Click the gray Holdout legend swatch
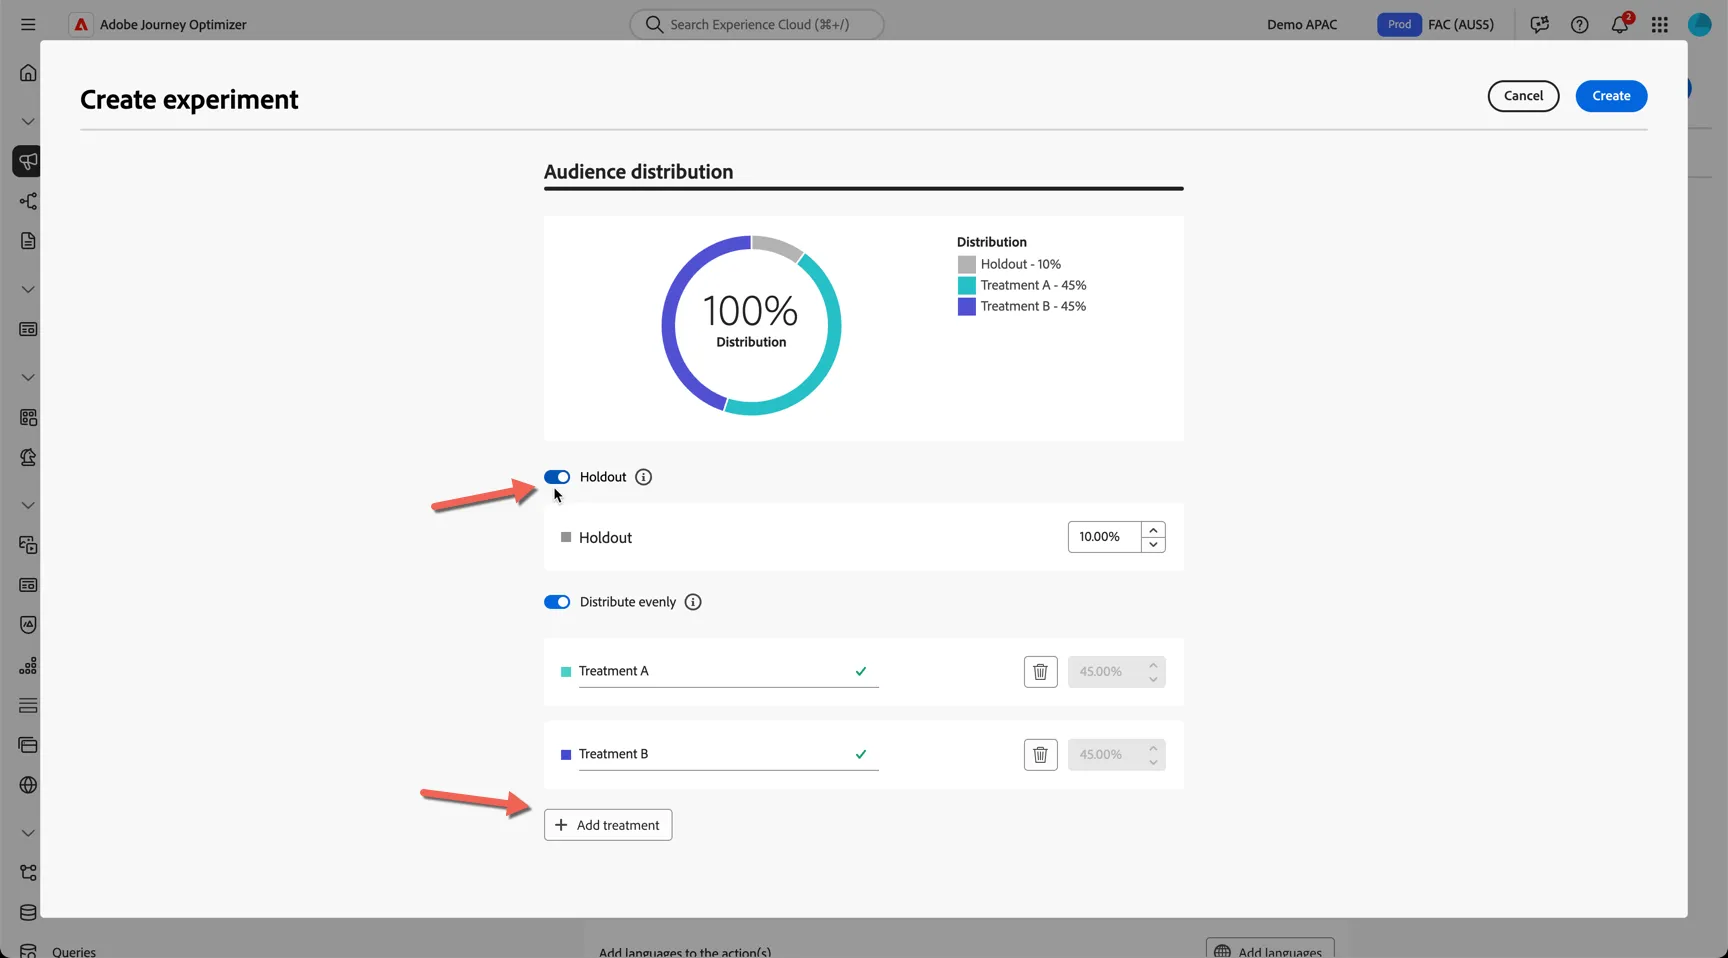The image size is (1728, 958). coord(966,264)
